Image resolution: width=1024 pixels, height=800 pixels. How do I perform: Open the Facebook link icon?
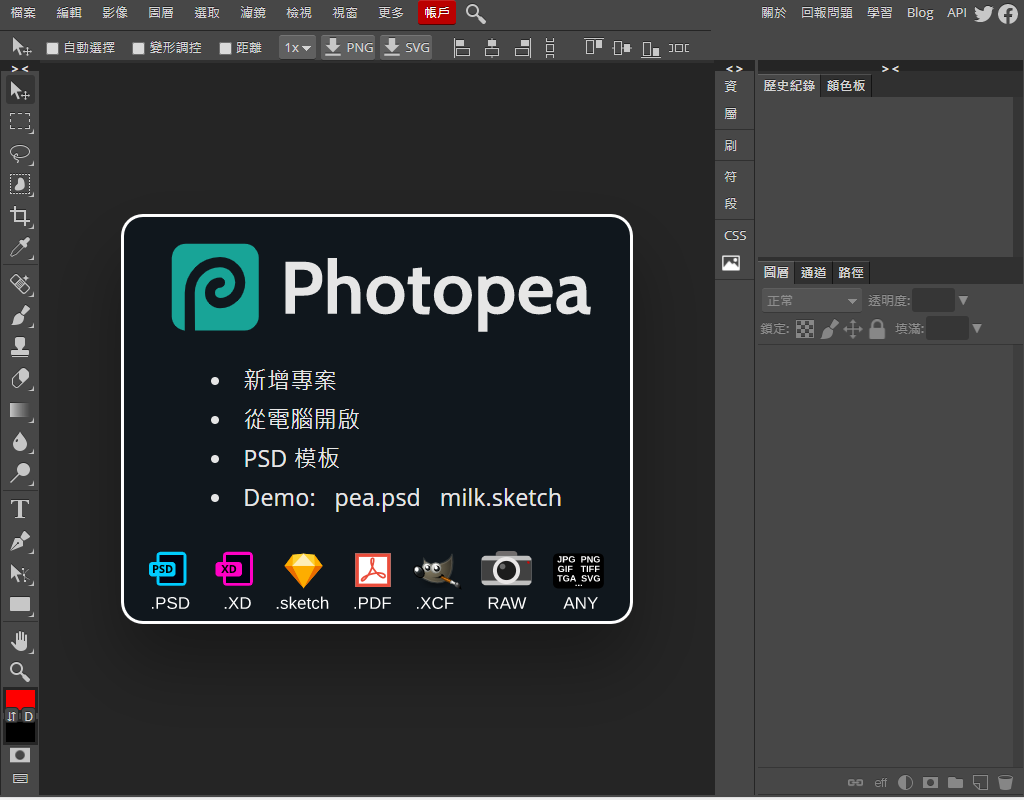(x=1008, y=14)
